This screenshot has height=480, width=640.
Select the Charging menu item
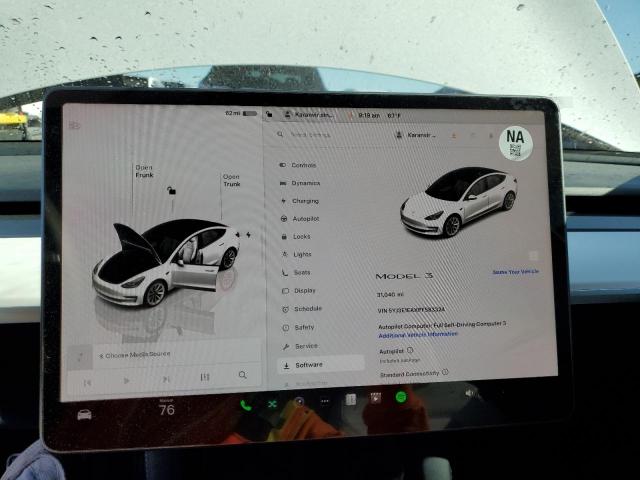pos(300,201)
